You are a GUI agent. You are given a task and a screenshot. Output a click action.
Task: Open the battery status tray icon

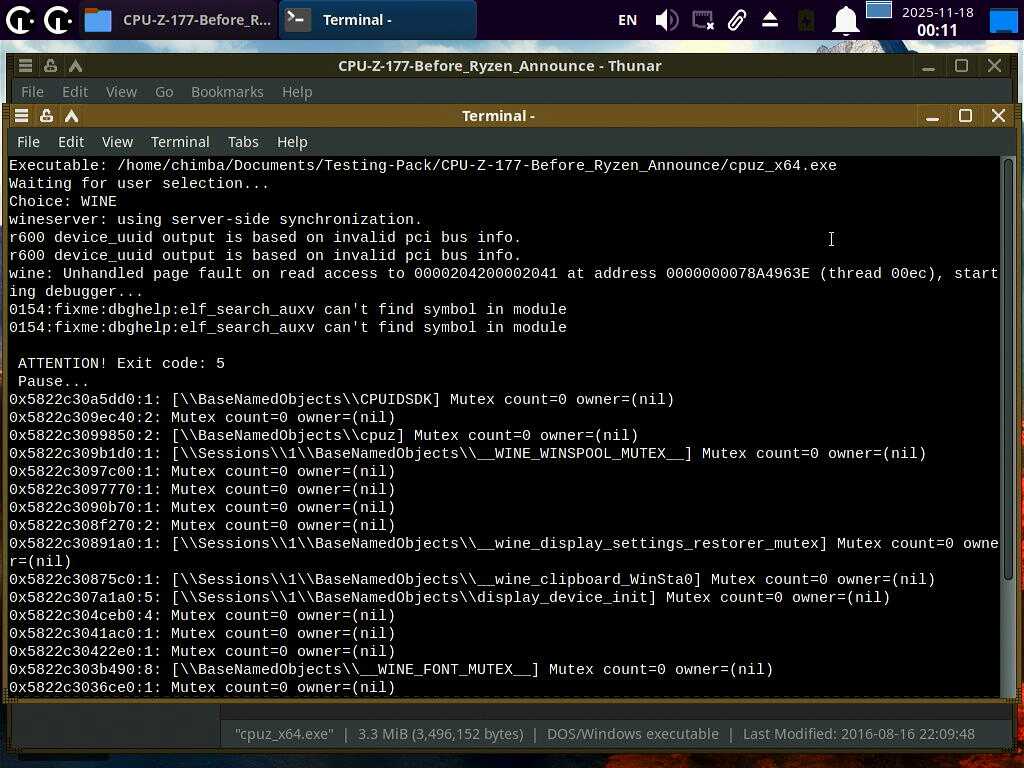(807, 20)
